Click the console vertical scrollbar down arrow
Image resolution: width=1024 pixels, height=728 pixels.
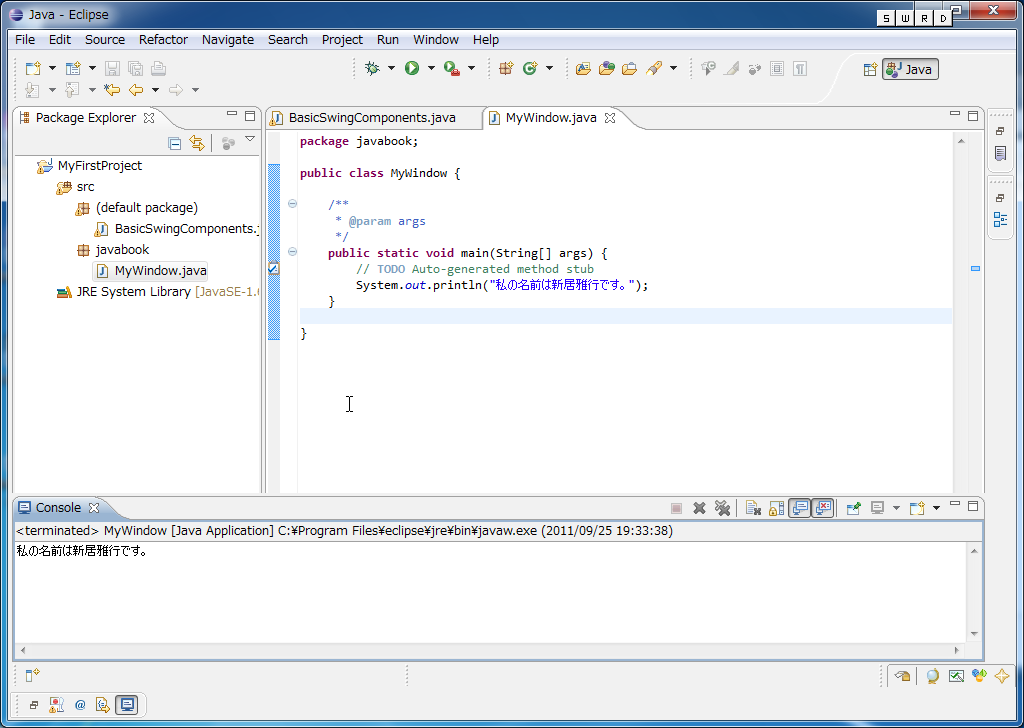[x=975, y=634]
